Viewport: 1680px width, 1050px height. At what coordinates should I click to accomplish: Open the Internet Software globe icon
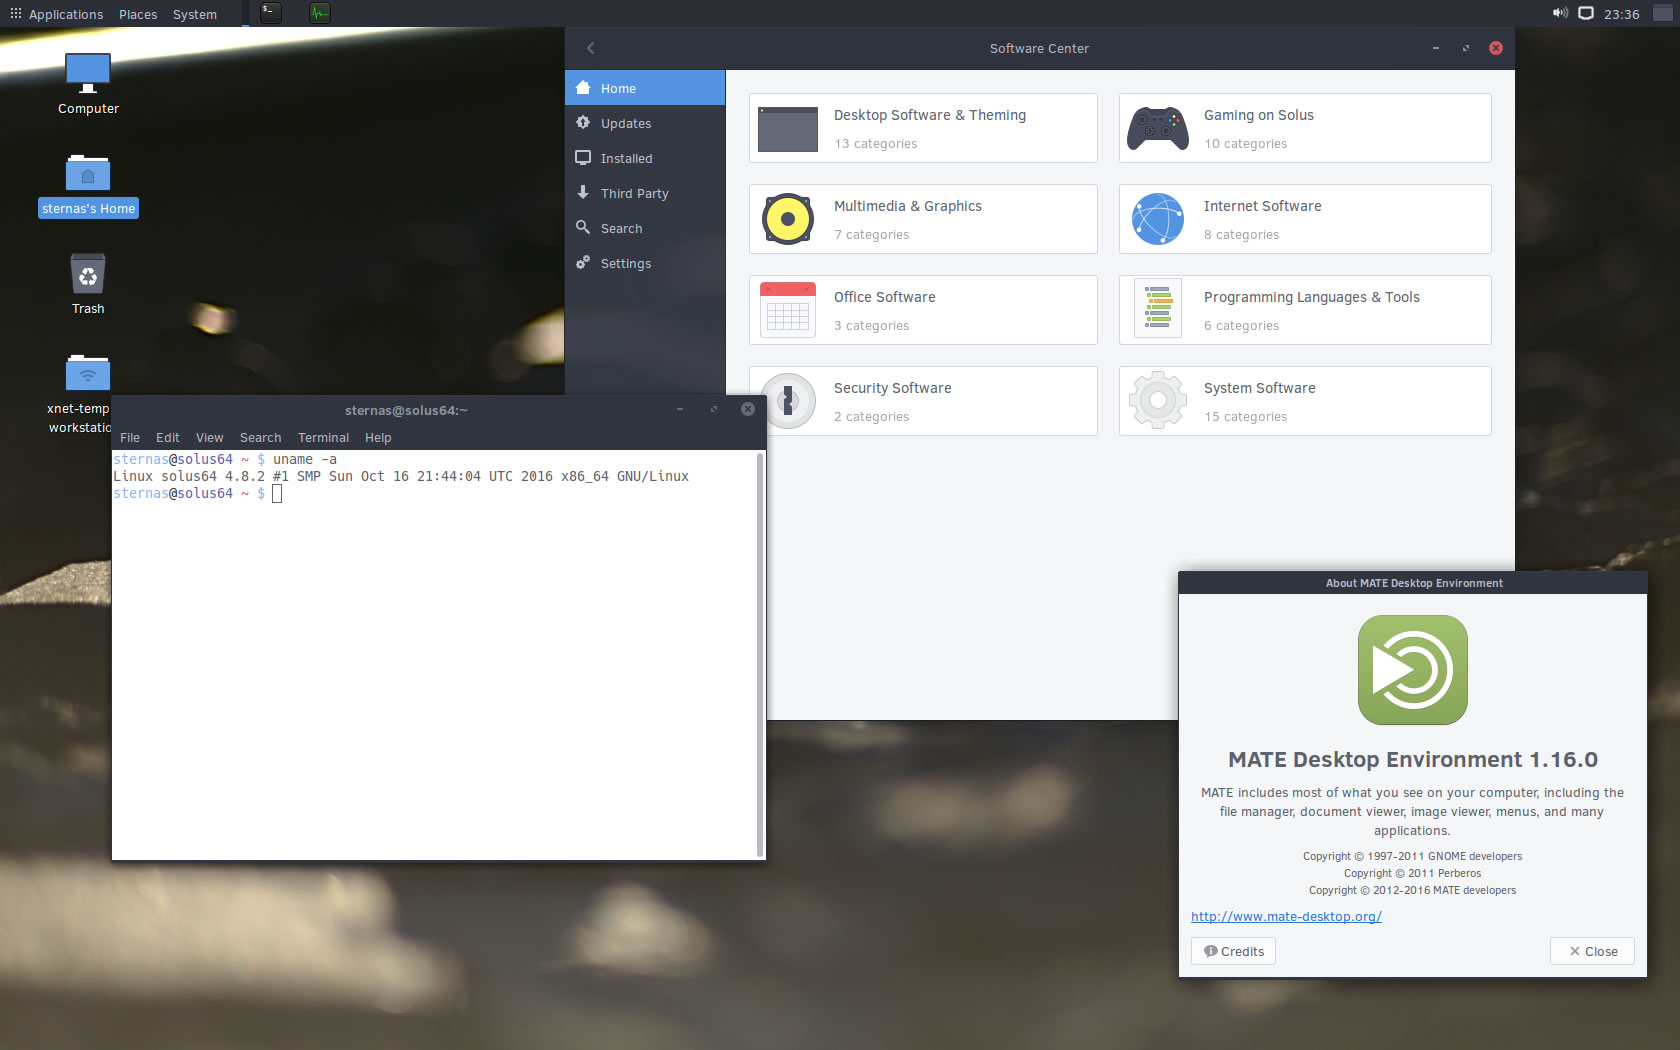(1158, 219)
